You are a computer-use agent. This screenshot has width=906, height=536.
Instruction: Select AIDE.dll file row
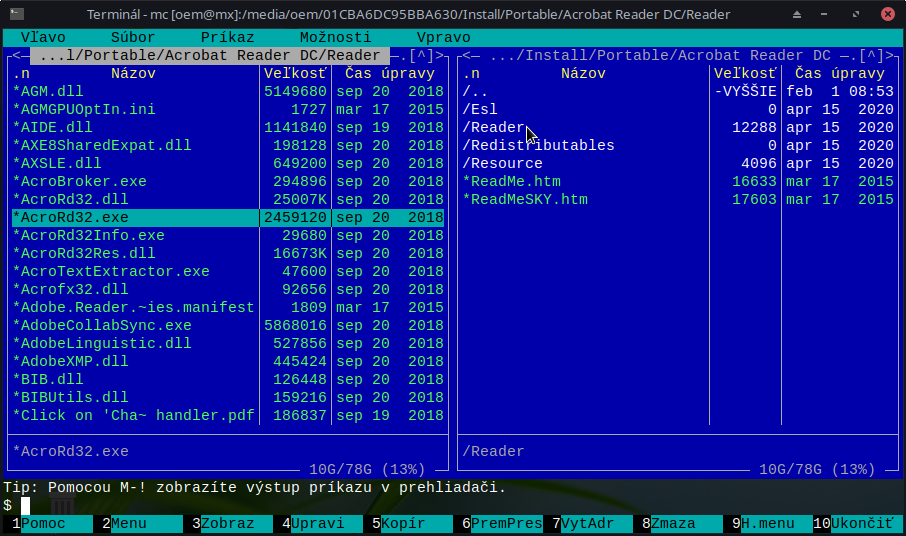coord(228,127)
